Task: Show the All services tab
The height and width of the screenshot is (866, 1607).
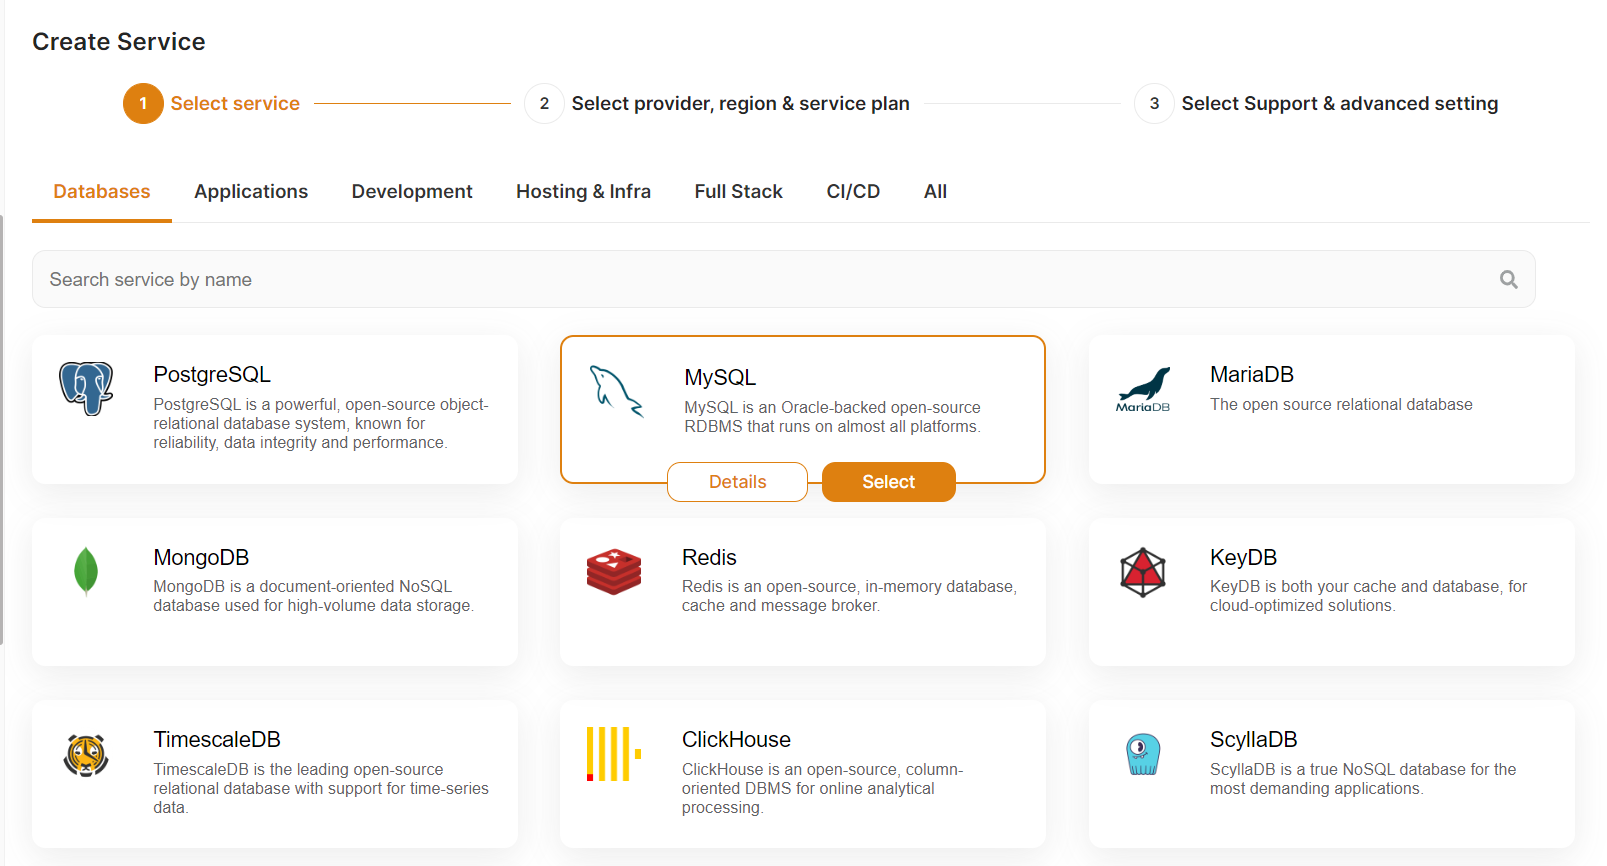Action: pyautogui.click(x=935, y=192)
